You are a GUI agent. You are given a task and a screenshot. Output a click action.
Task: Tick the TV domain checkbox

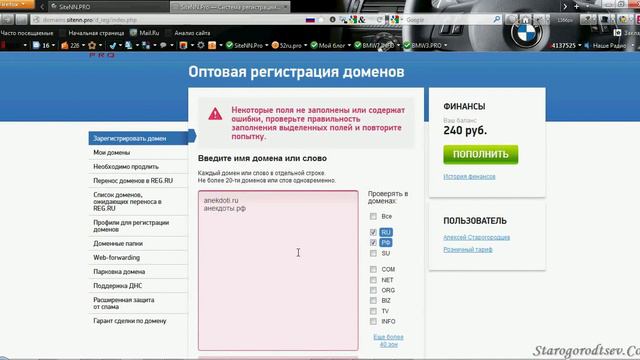coord(373,311)
